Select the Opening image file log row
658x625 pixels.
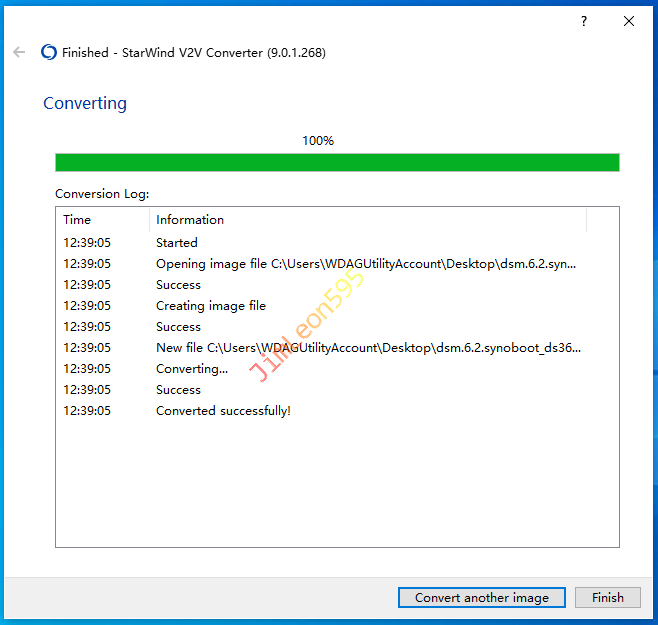pyautogui.click(x=365, y=264)
